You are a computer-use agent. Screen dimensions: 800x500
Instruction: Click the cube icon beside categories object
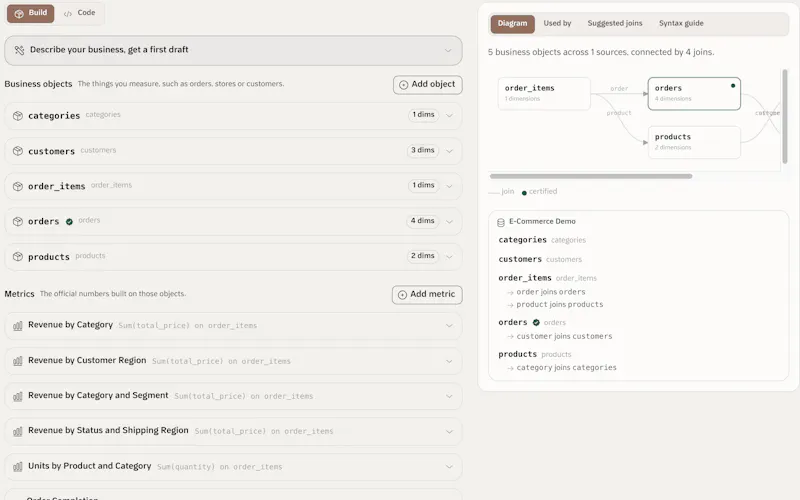[18, 116]
